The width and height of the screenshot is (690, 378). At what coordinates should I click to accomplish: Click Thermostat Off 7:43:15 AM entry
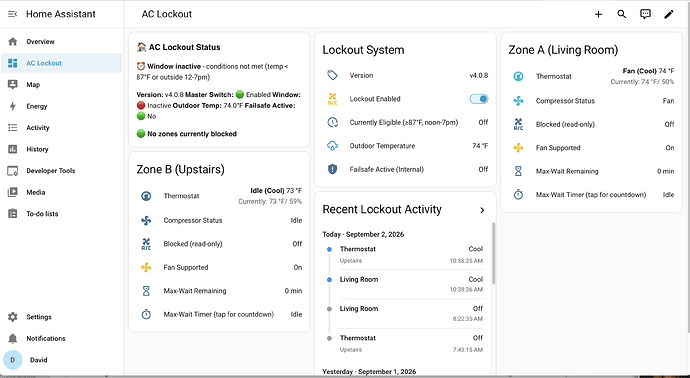[411, 343]
